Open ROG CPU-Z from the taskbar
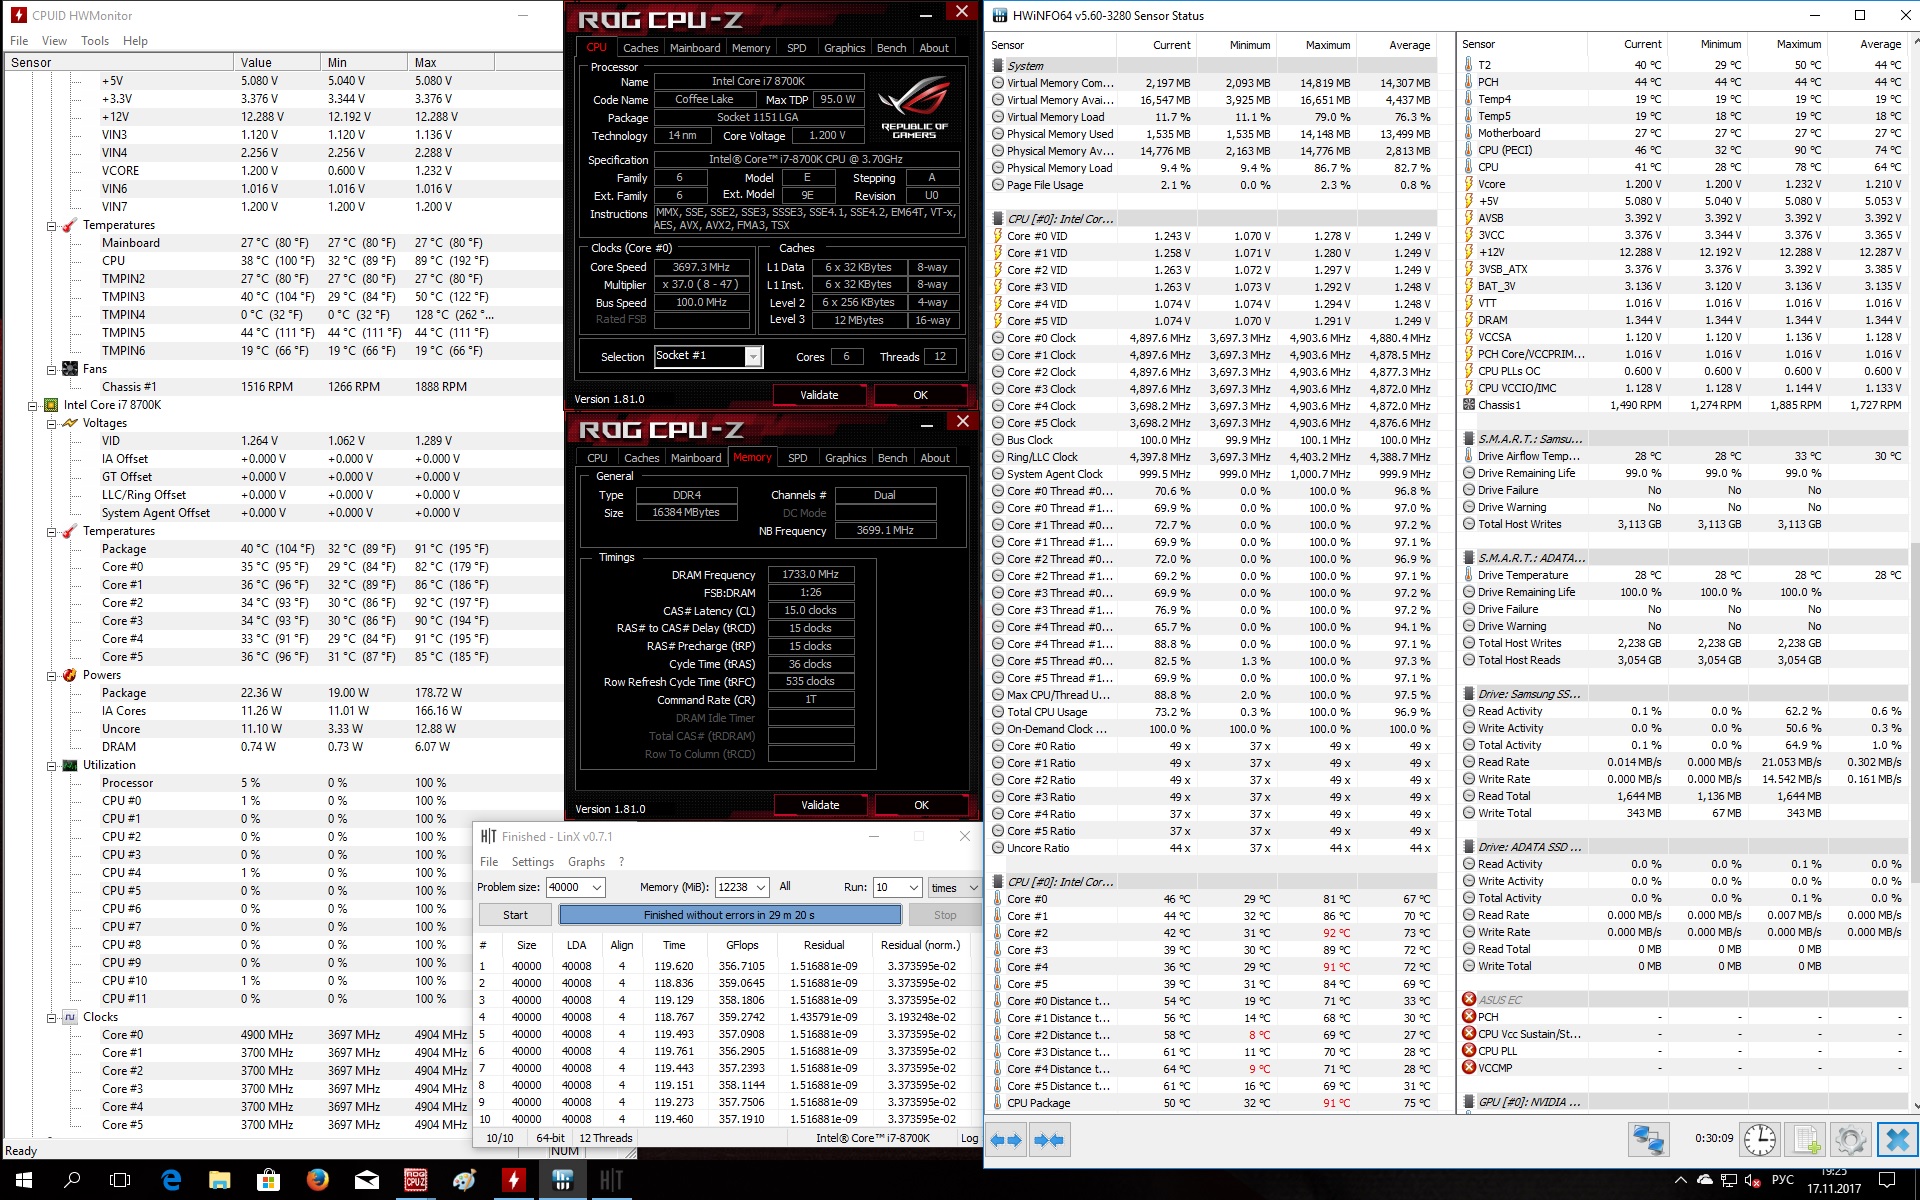The height and width of the screenshot is (1200, 1920). click(x=416, y=1180)
